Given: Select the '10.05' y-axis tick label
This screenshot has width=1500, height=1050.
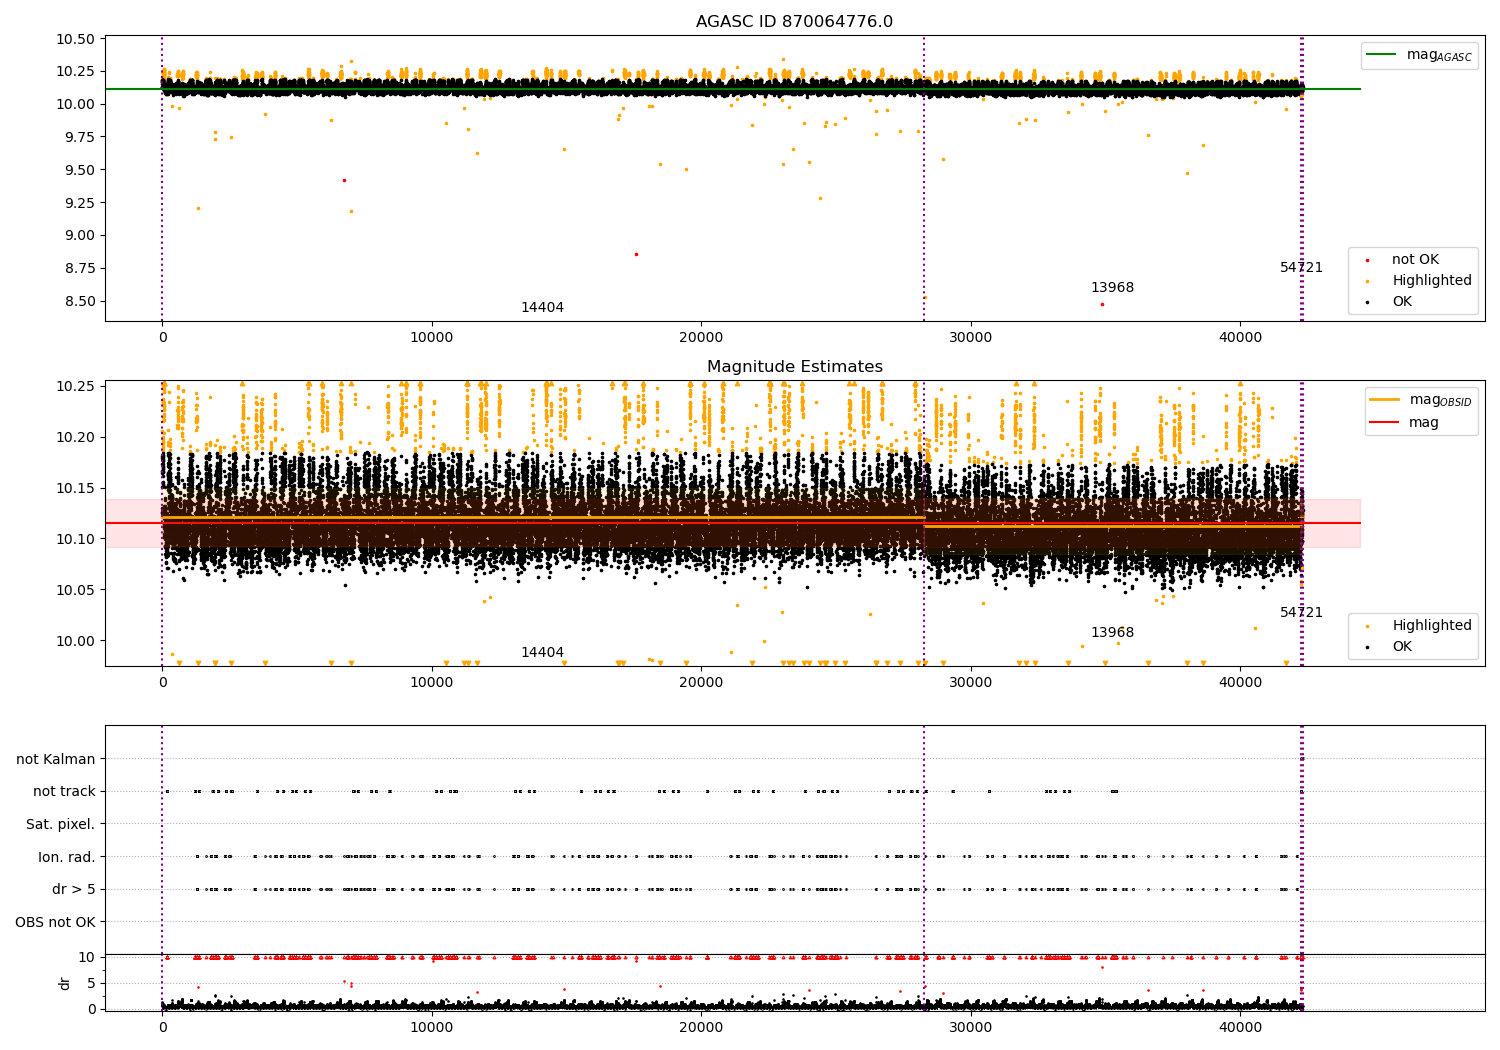Looking at the screenshot, I should point(75,591).
